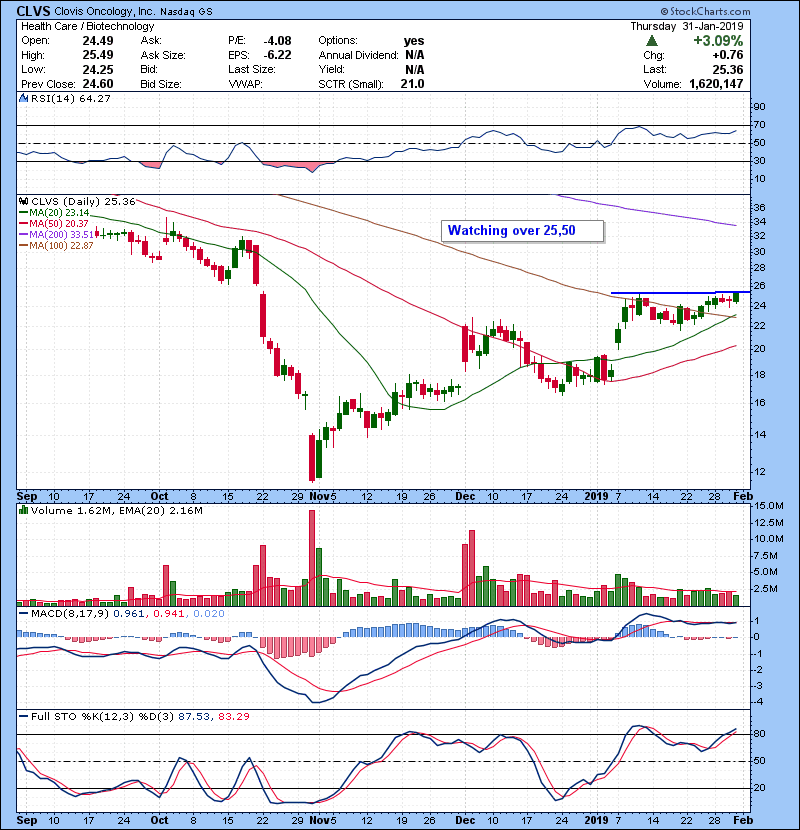Click the 70 level on the RSI scale
Viewport: 800px width, 830px height.
click(760, 125)
